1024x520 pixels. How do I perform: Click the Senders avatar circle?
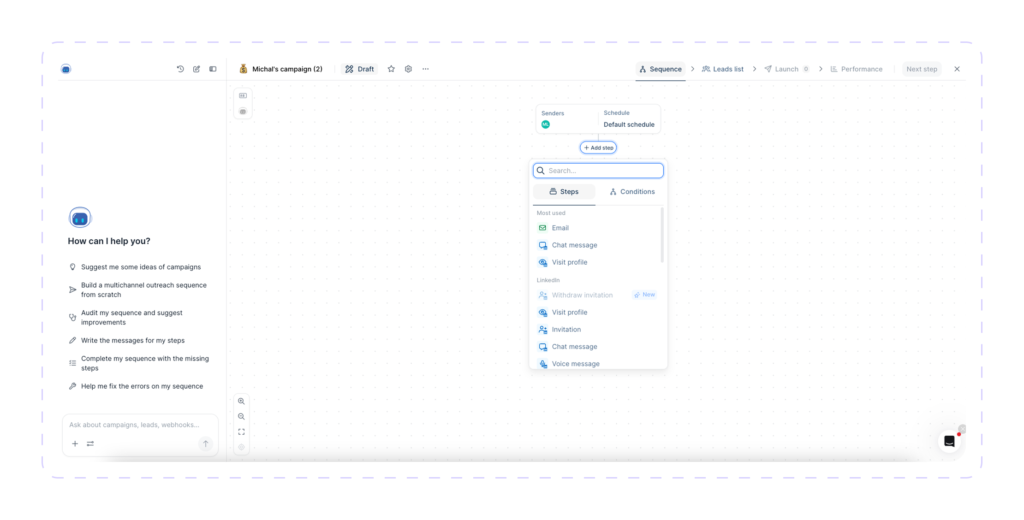click(x=545, y=124)
